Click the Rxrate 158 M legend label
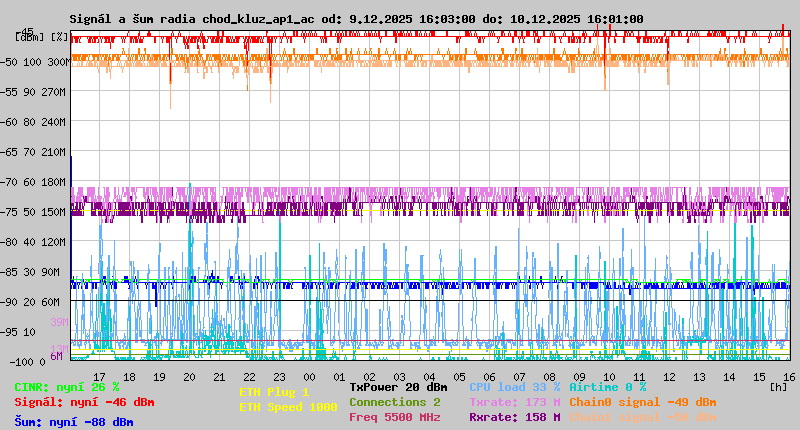This screenshot has height=430, width=800. pos(514,417)
